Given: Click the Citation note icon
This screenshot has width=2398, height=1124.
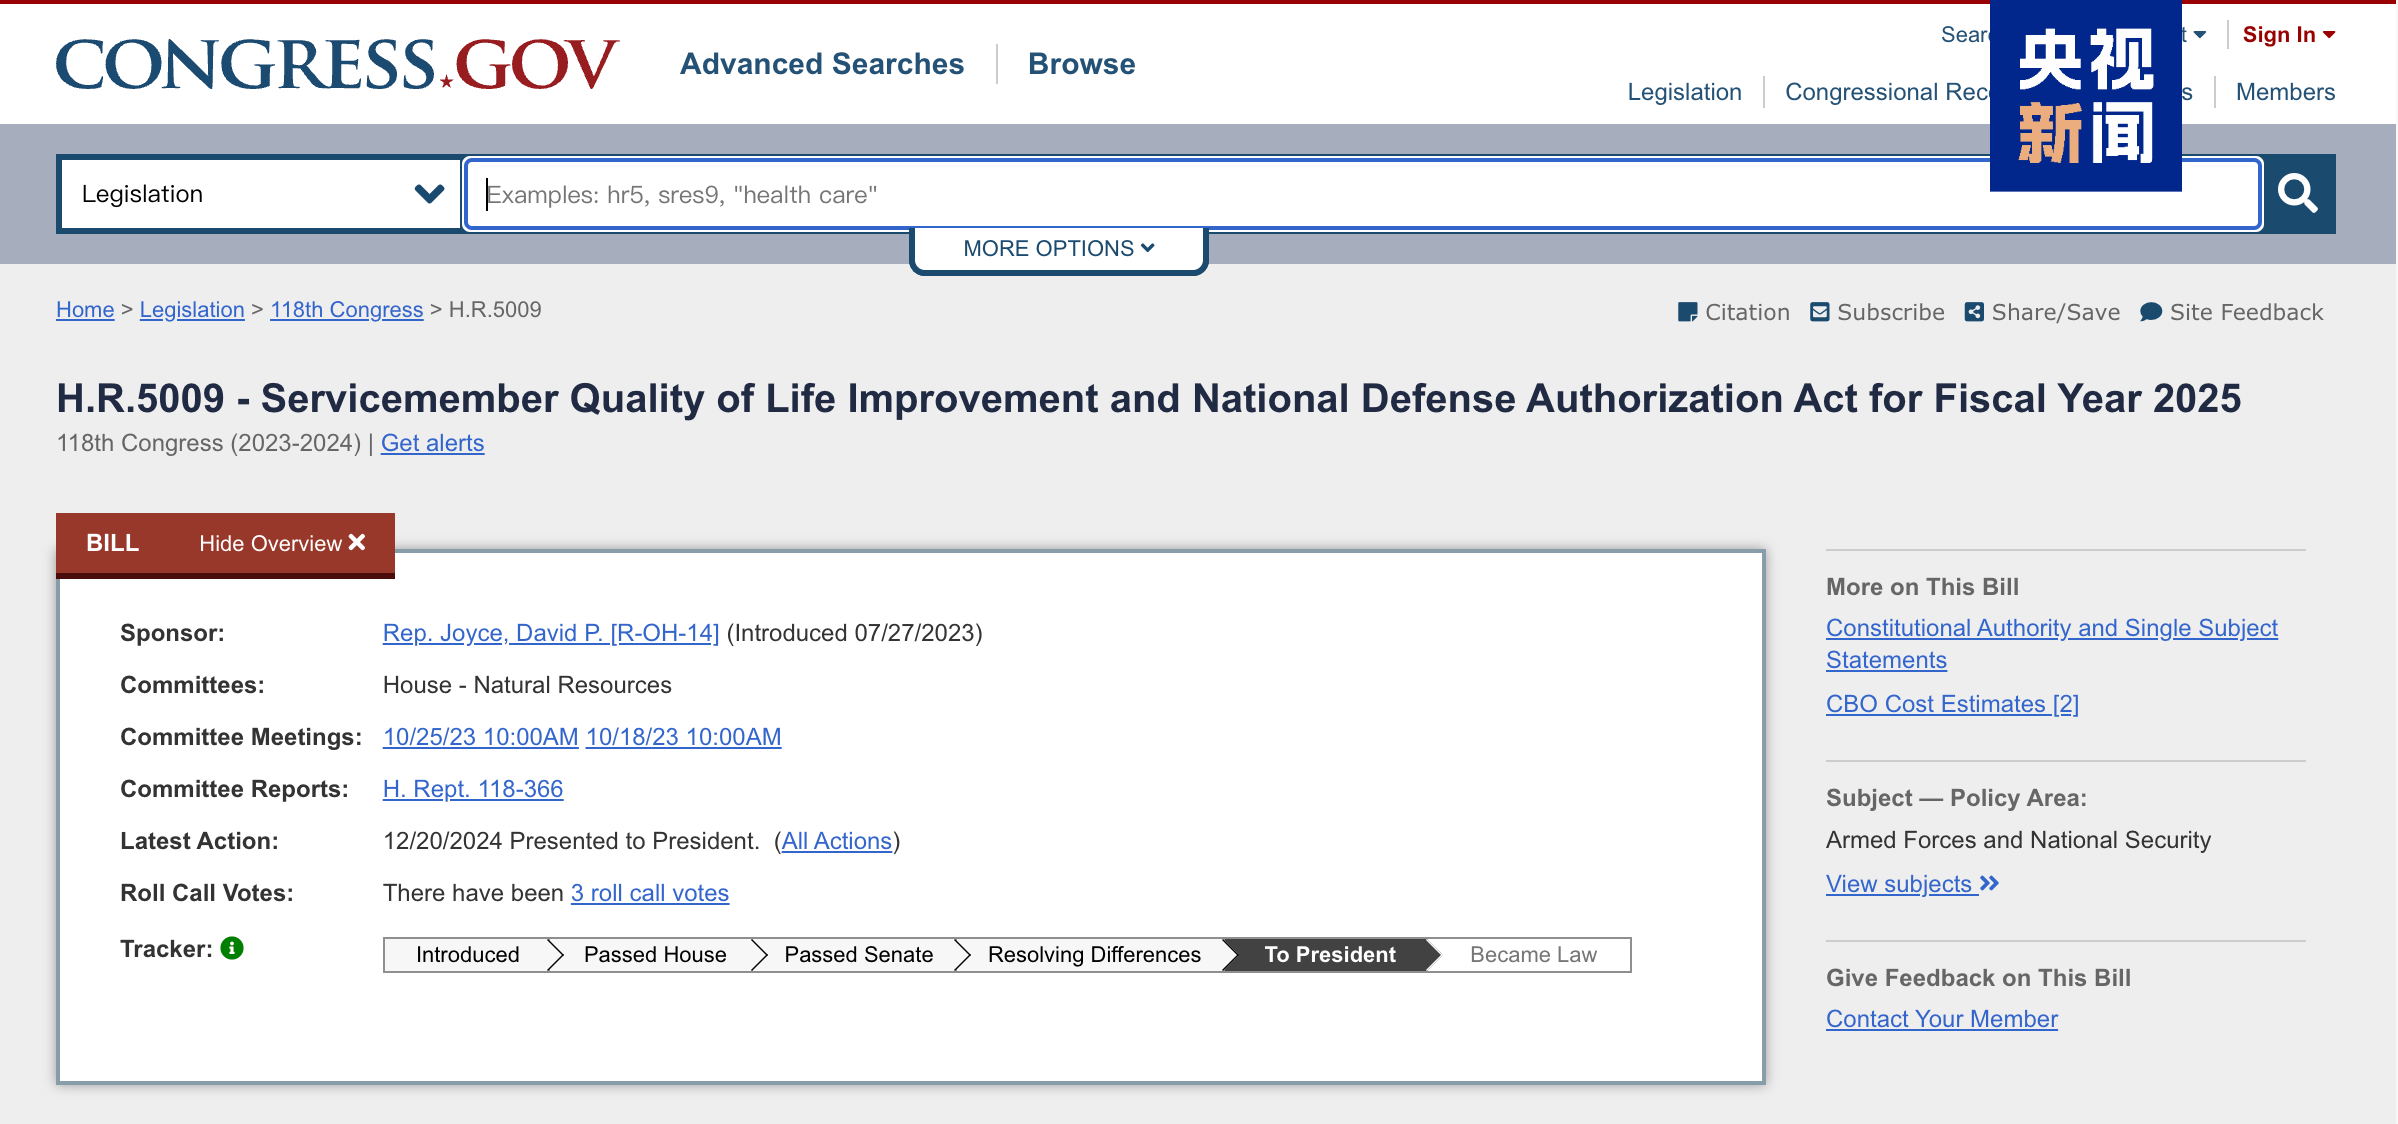Looking at the screenshot, I should [x=1687, y=313].
